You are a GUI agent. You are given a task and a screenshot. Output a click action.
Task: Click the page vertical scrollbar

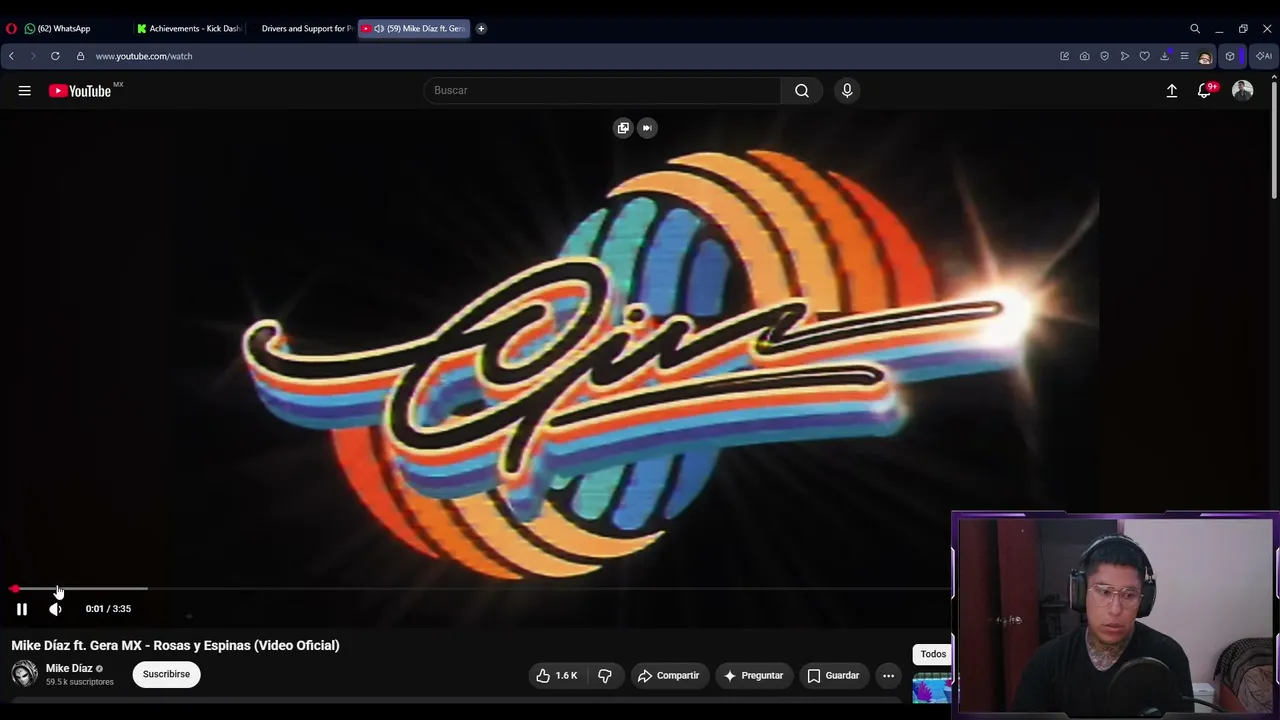coord(1275,140)
